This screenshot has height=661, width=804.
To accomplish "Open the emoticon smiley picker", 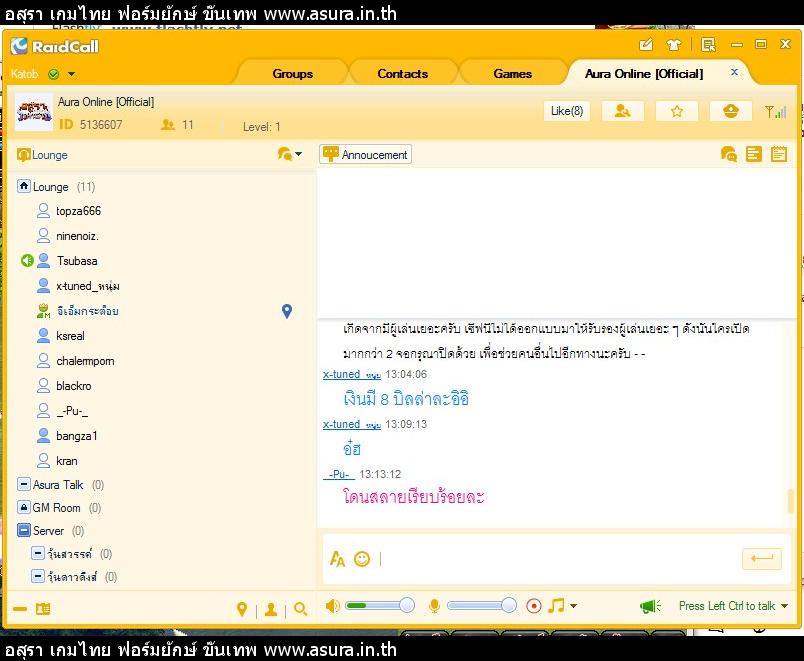I will 362,559.
